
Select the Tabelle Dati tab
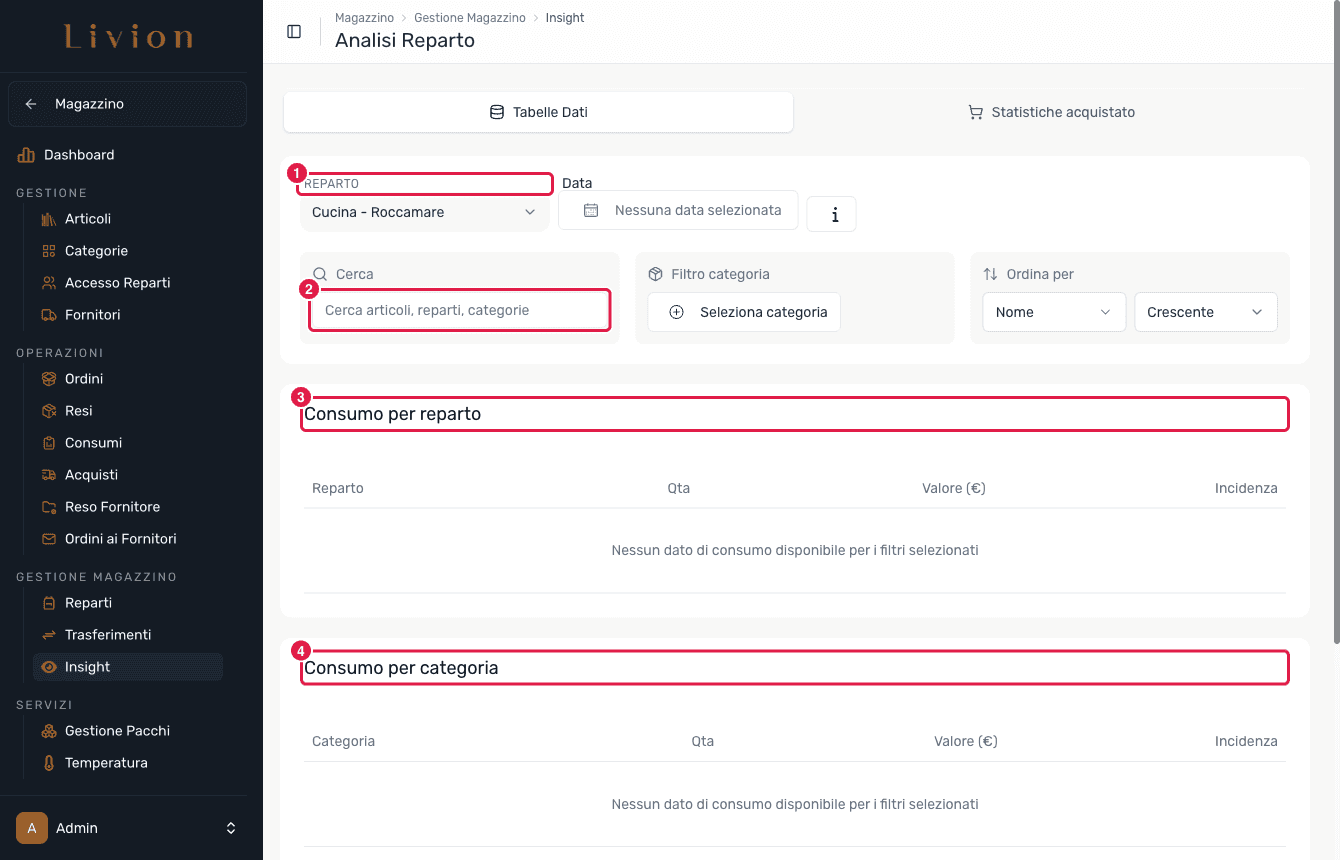[538, 112]
